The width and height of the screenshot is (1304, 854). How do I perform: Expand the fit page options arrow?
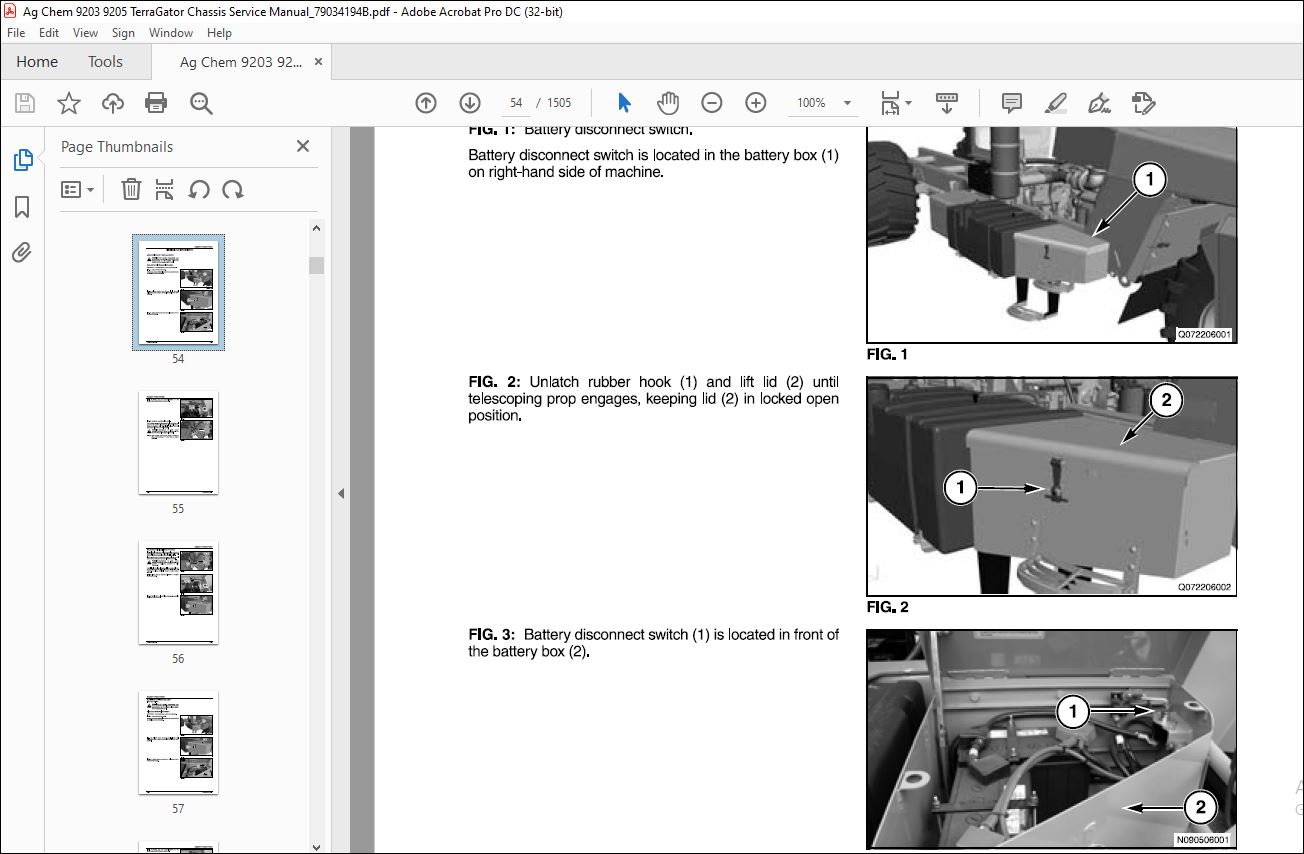(x=908, y=103)
